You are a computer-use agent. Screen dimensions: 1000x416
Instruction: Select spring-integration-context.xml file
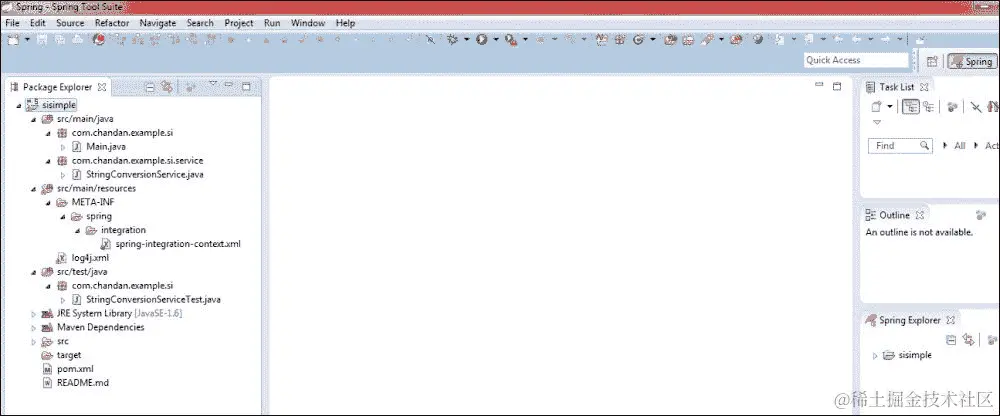[171, 244]
